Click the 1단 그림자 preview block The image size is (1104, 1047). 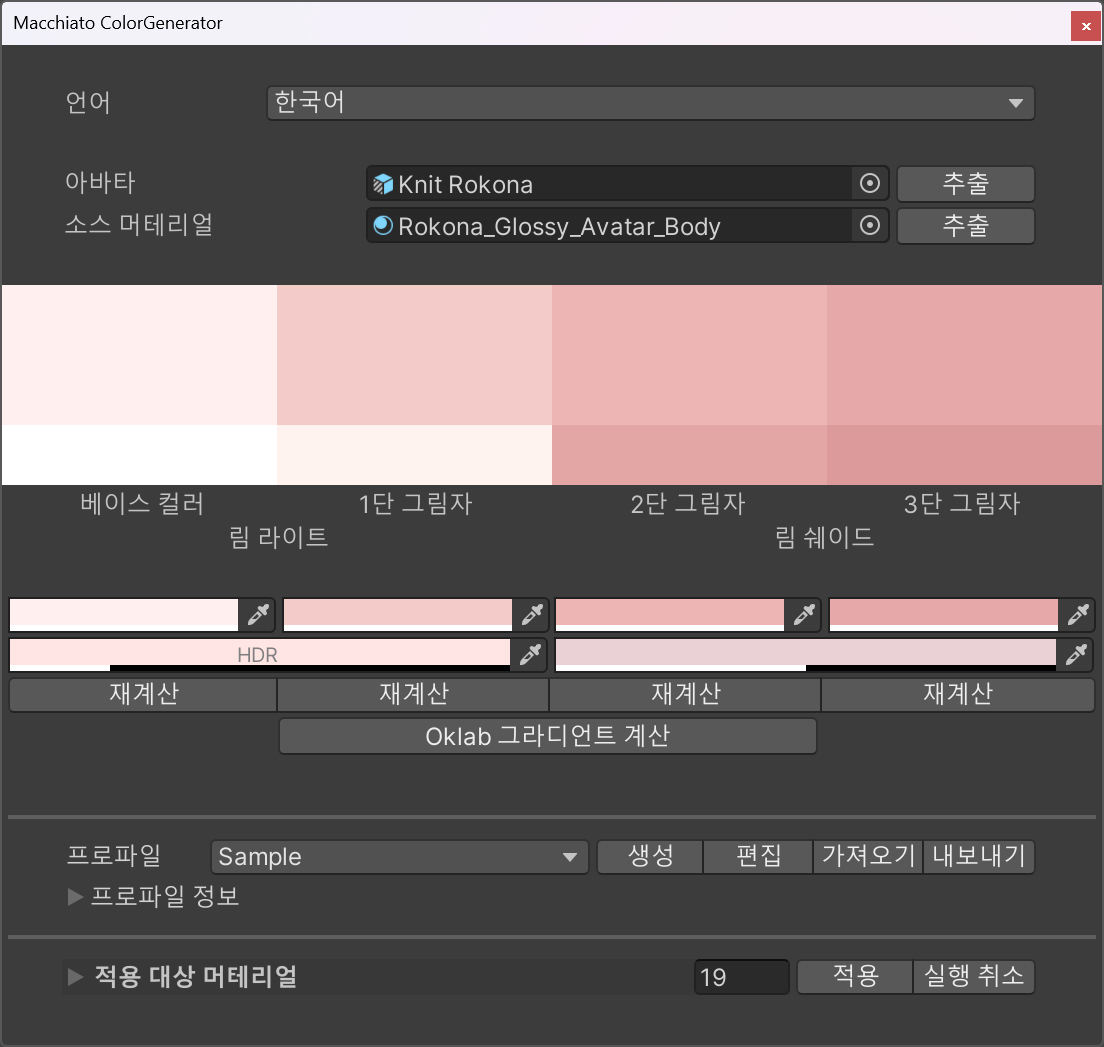coord(414,355)
